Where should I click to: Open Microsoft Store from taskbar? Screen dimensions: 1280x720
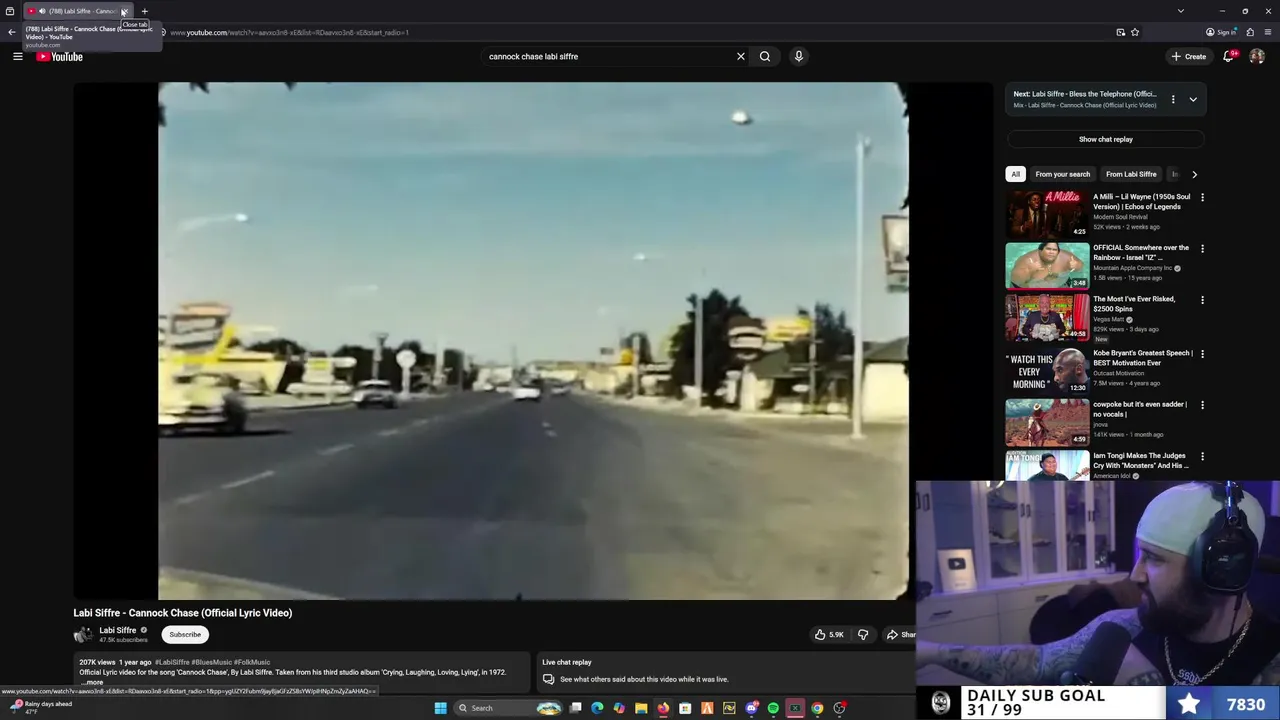685,708
